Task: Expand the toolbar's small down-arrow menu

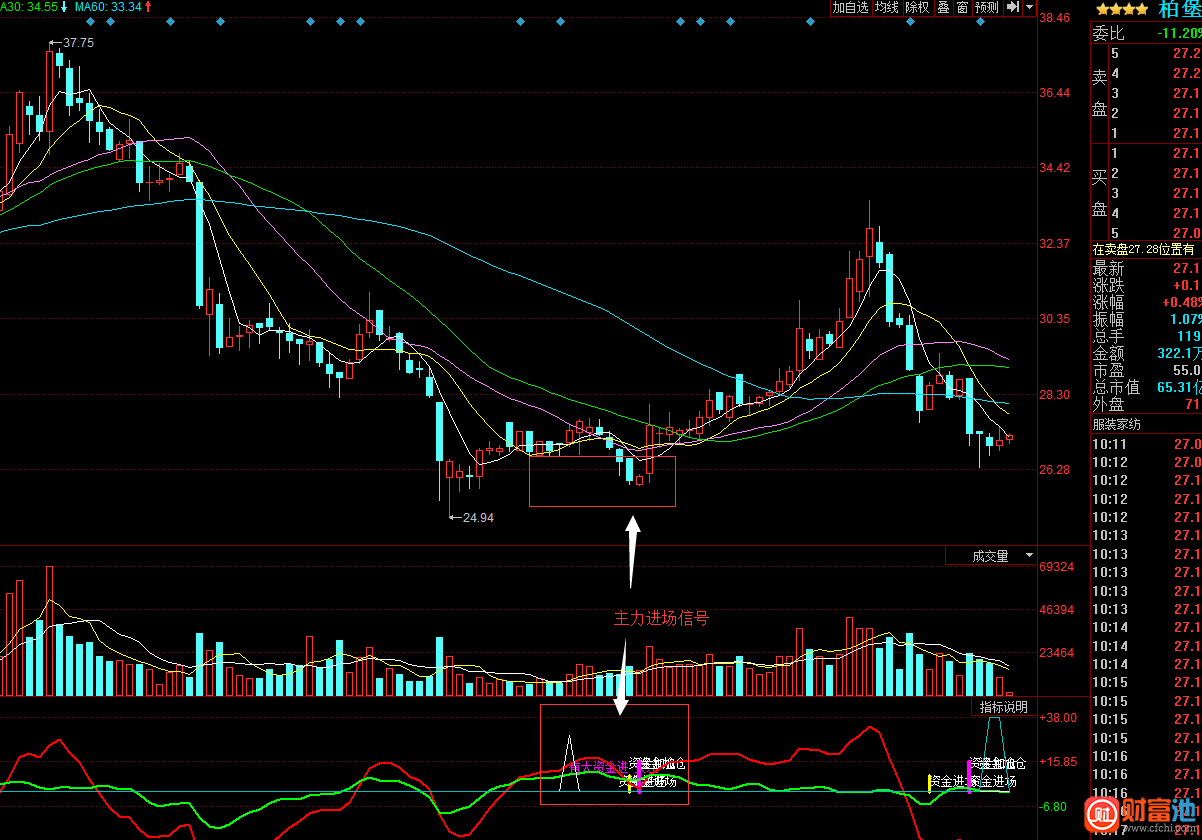Action: point(1030,7)
